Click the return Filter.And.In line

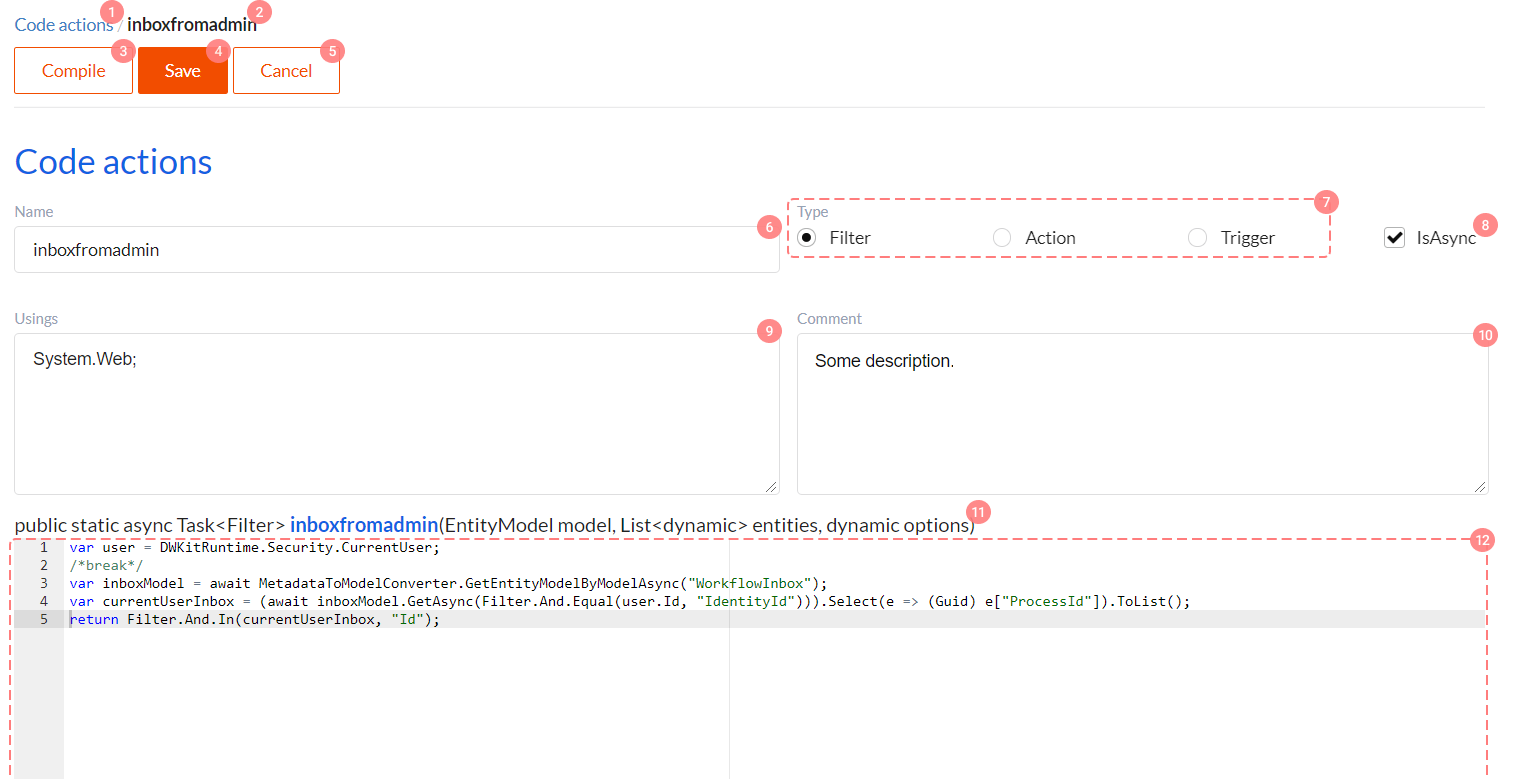[x=254, y=620]
